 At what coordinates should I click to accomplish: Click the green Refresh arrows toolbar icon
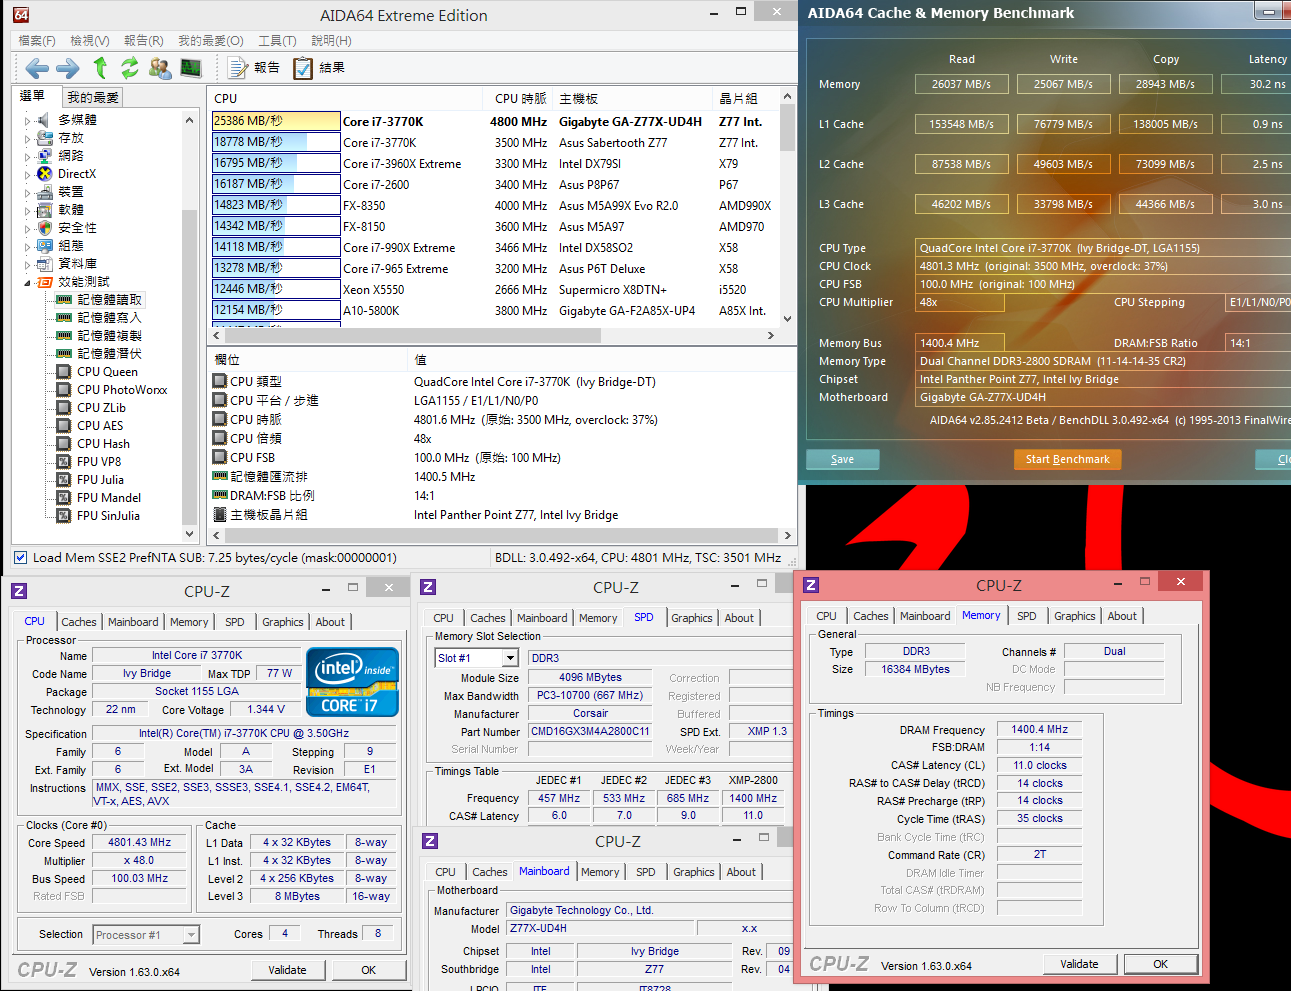(x=129, y=68)
